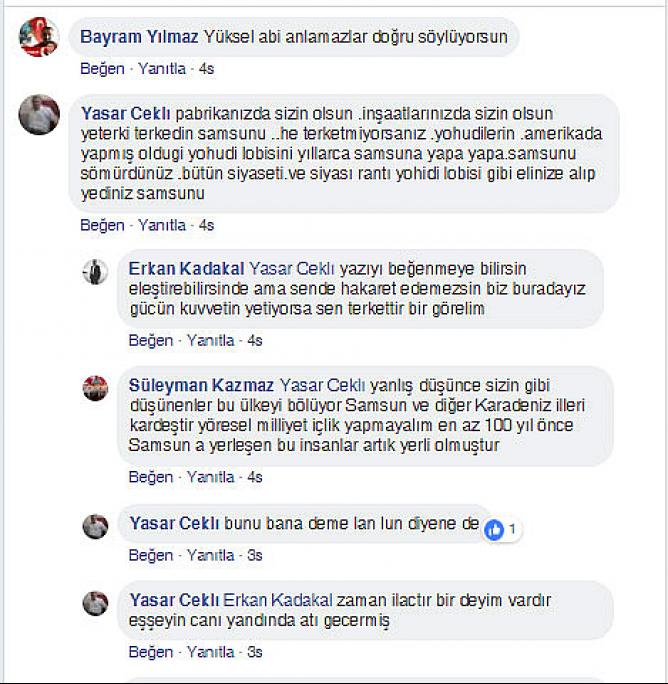Click Yanıtla under Süleyman Kazmaz's reply

click(x=210, y=477)
